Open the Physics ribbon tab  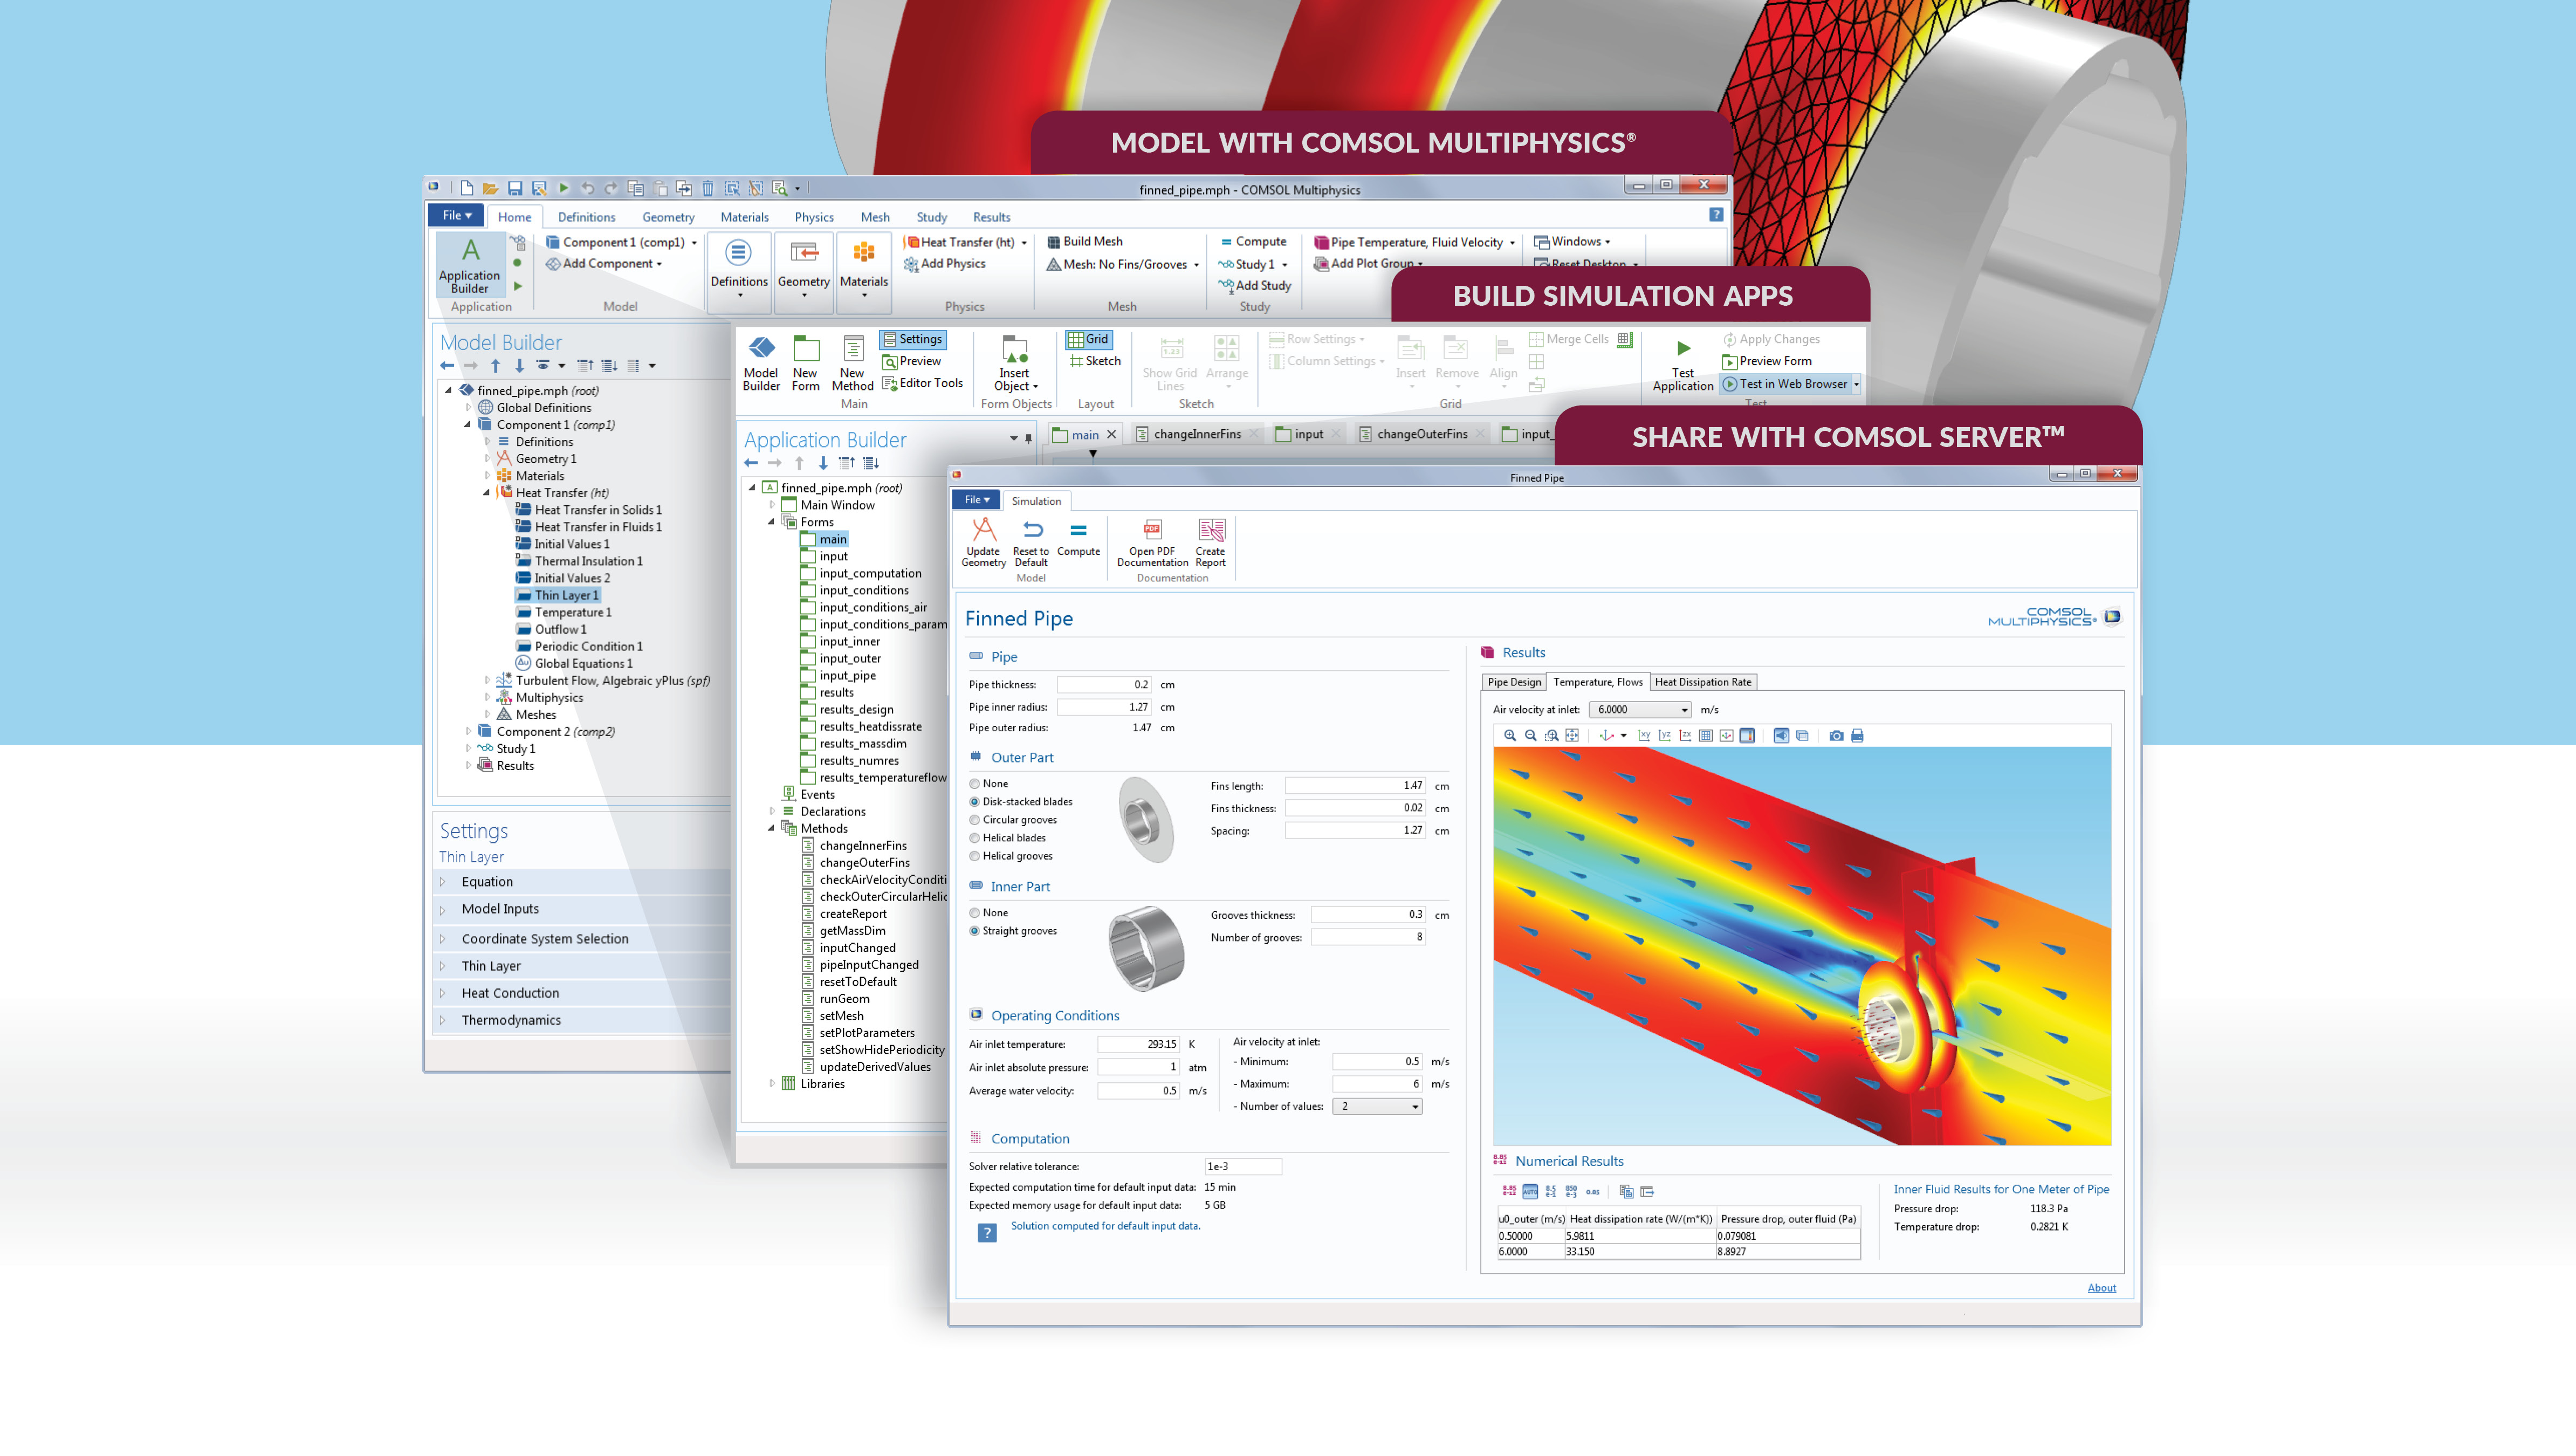(x=813, y=217)
